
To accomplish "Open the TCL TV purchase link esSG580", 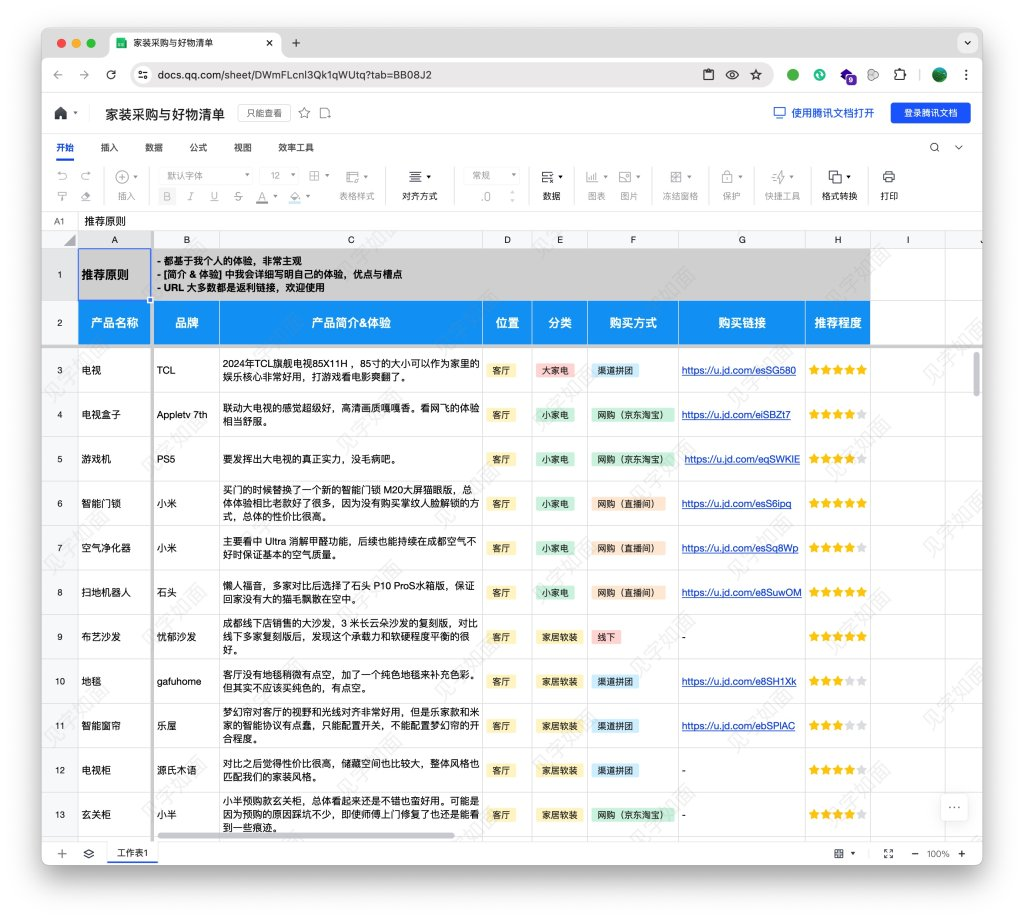I will click(739, 370).
